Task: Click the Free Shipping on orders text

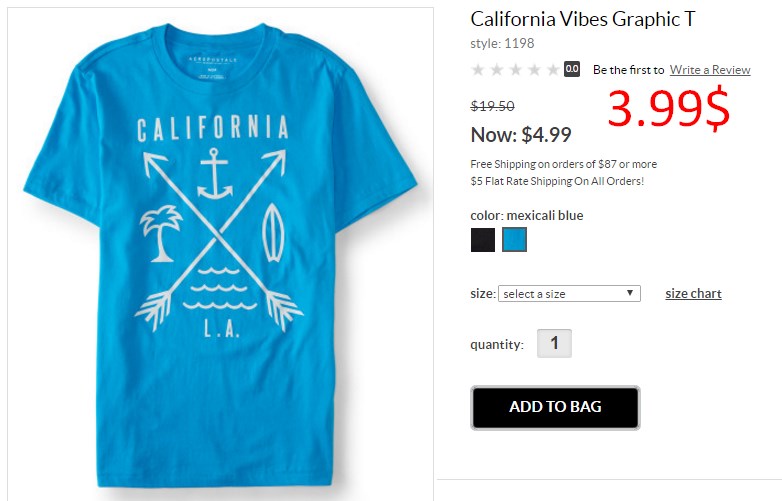Action: 564,164
